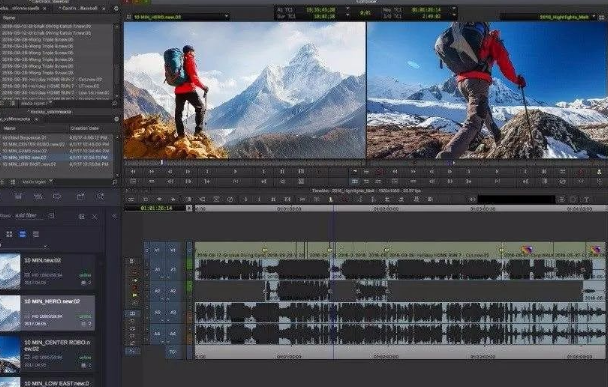Toggle the record-side A2 track selector
Viewport: 608px width, 387px height.
tap(173, 290)
